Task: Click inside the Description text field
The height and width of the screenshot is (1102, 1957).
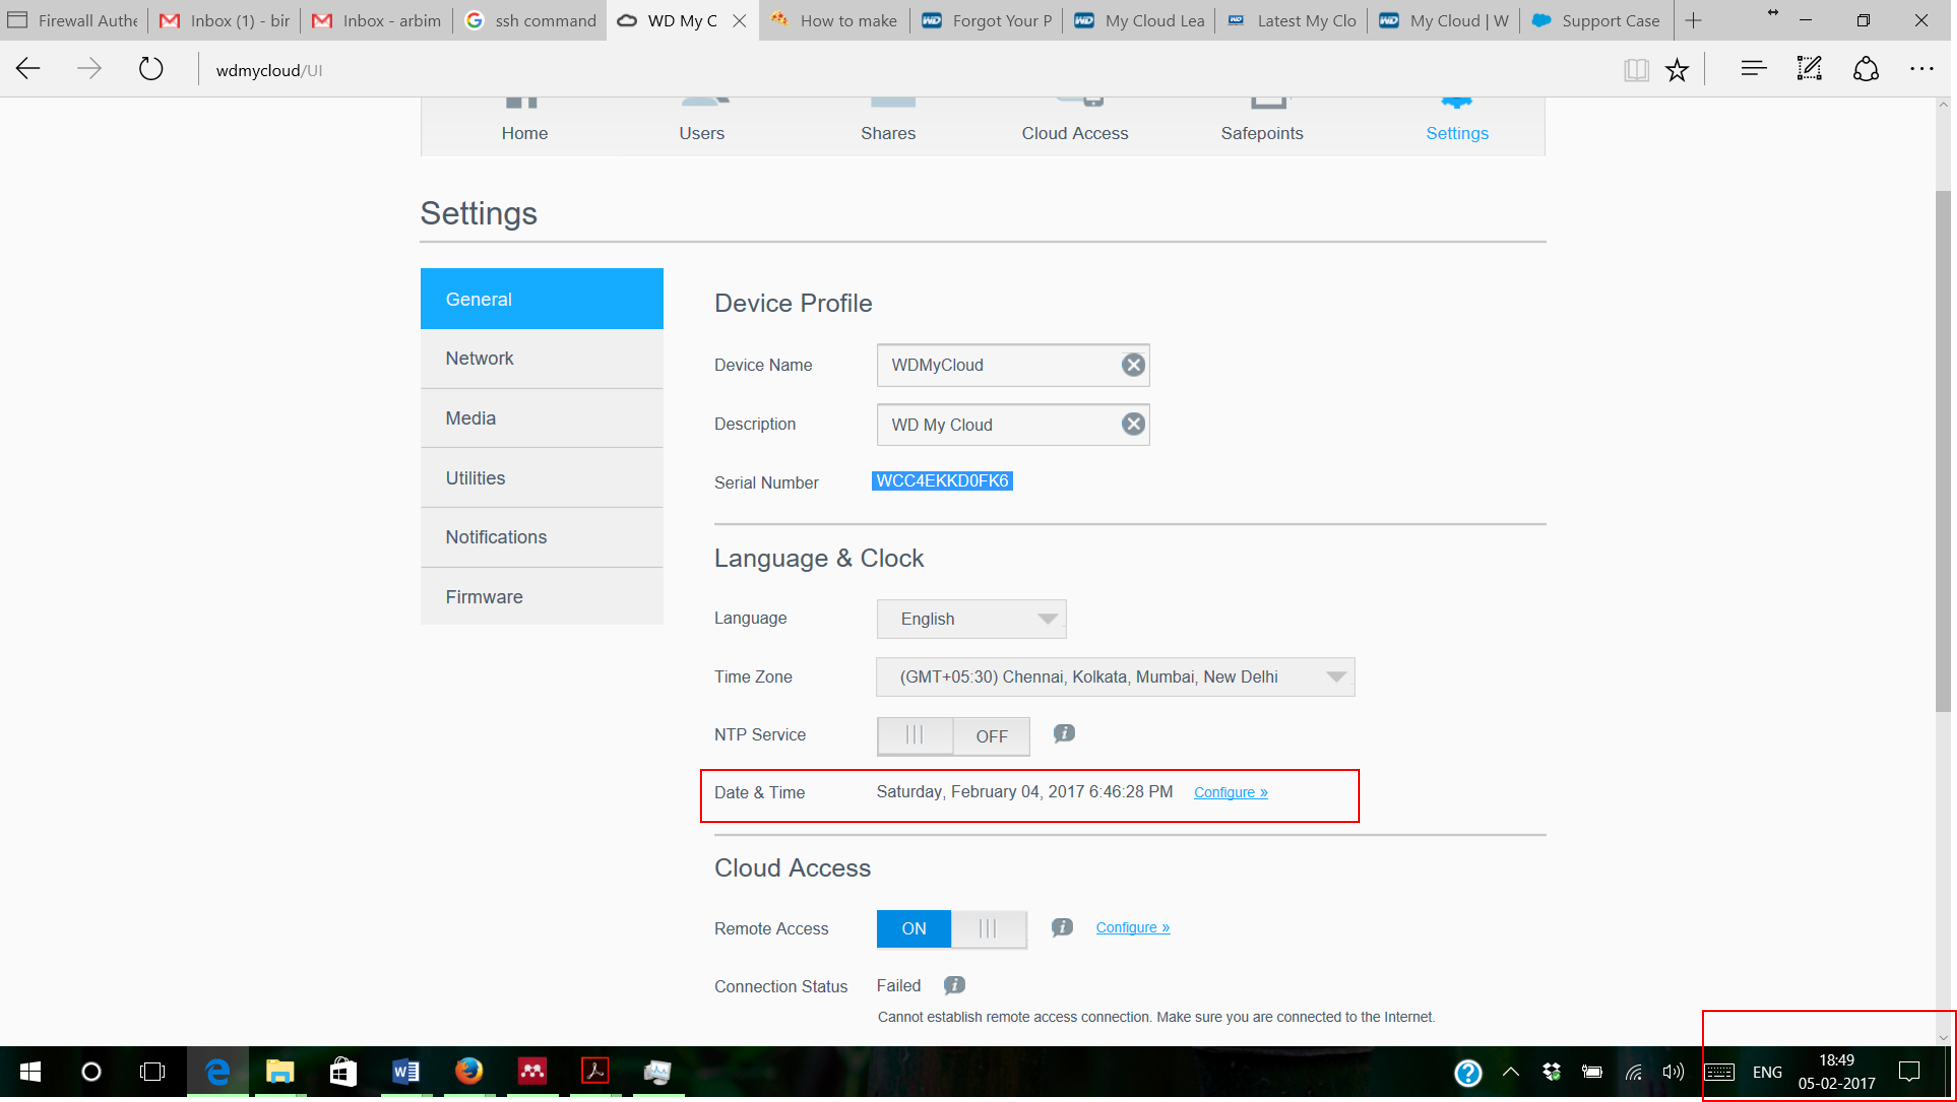Action: point(1000,425)
